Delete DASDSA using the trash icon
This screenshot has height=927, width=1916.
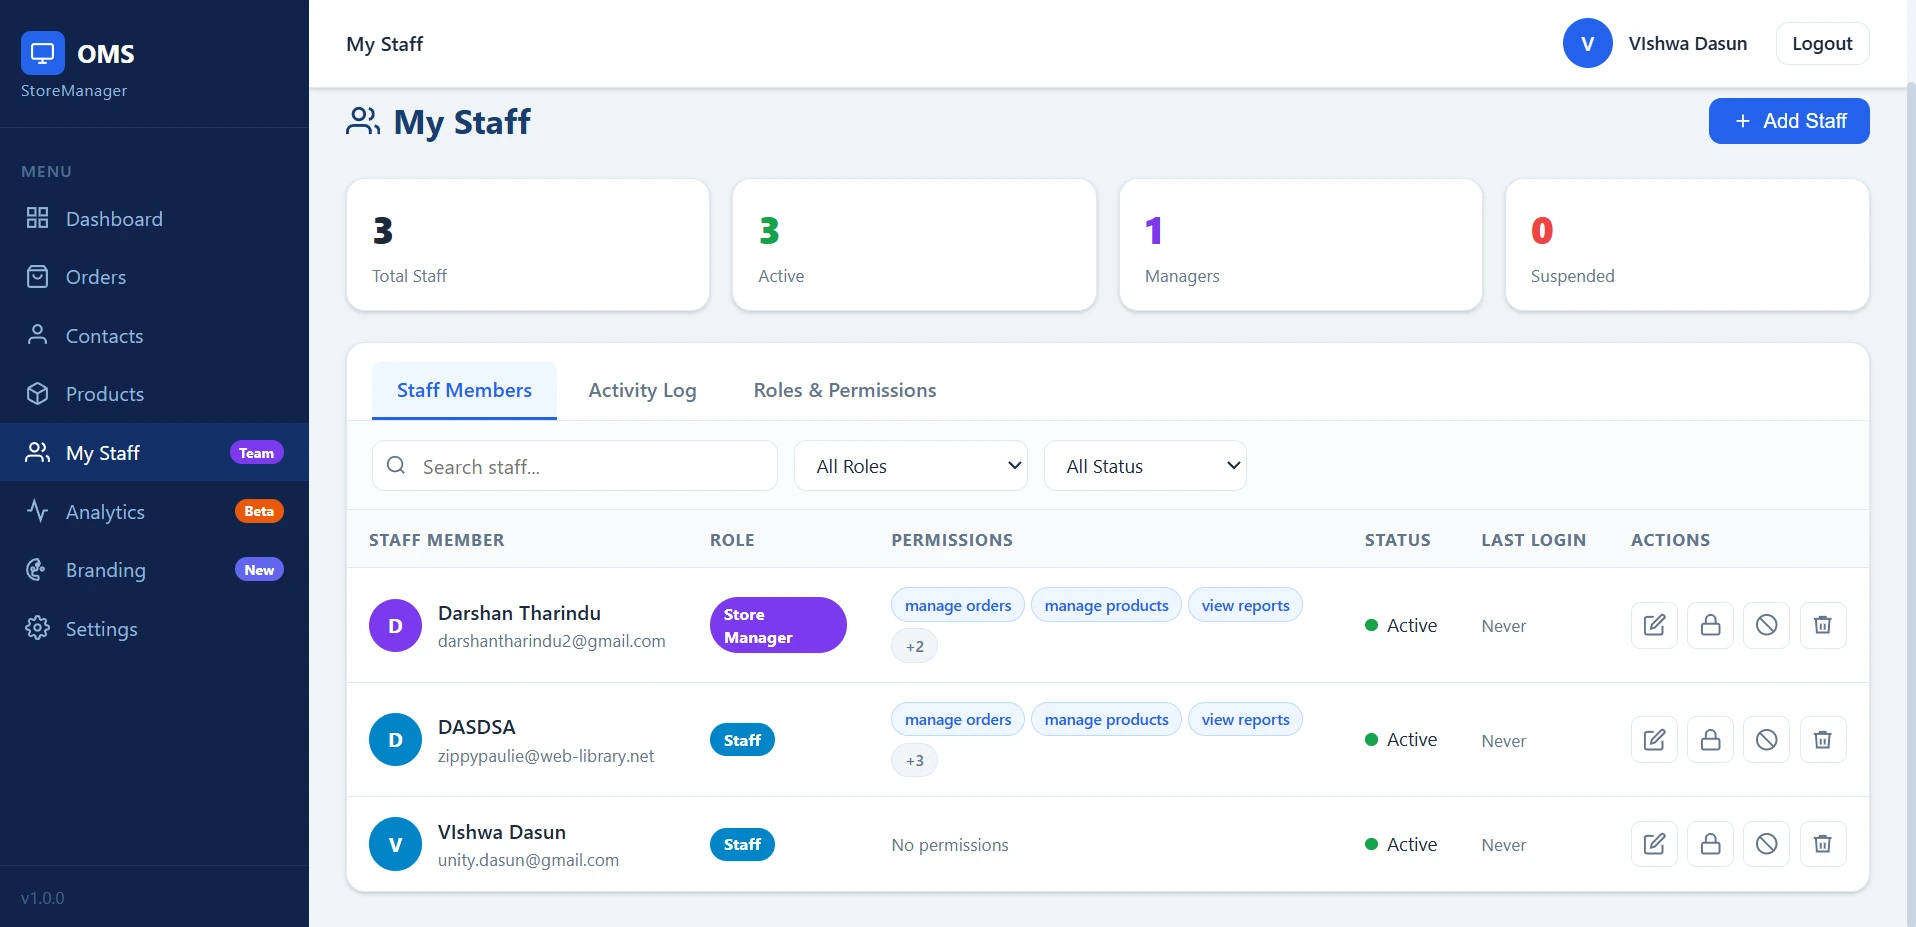tap(1822, 740)
